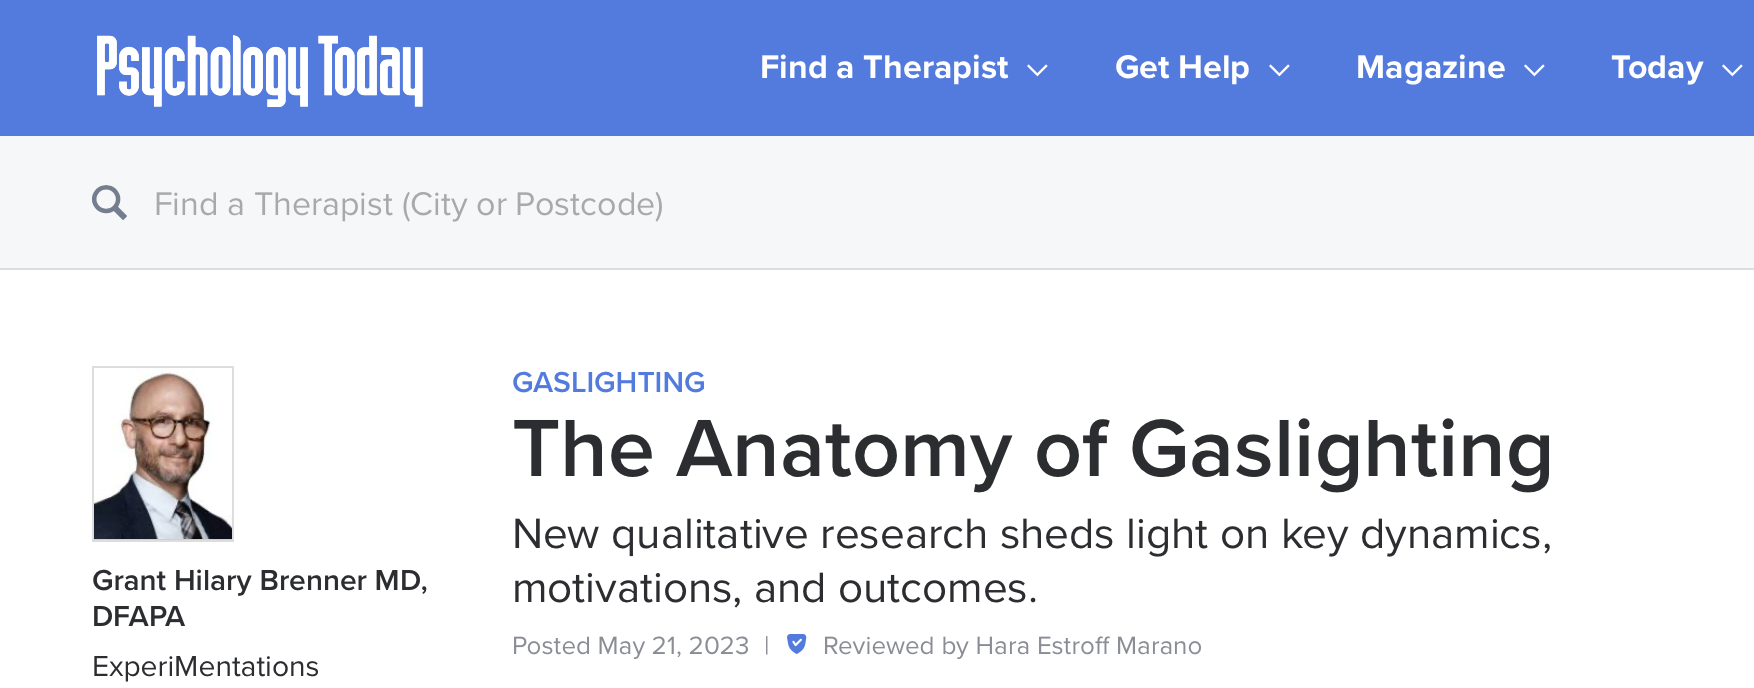The width and height of the screenshot is (1754, 688).
Task: Click the Psychology Today logo
Action: click(259, 69)
